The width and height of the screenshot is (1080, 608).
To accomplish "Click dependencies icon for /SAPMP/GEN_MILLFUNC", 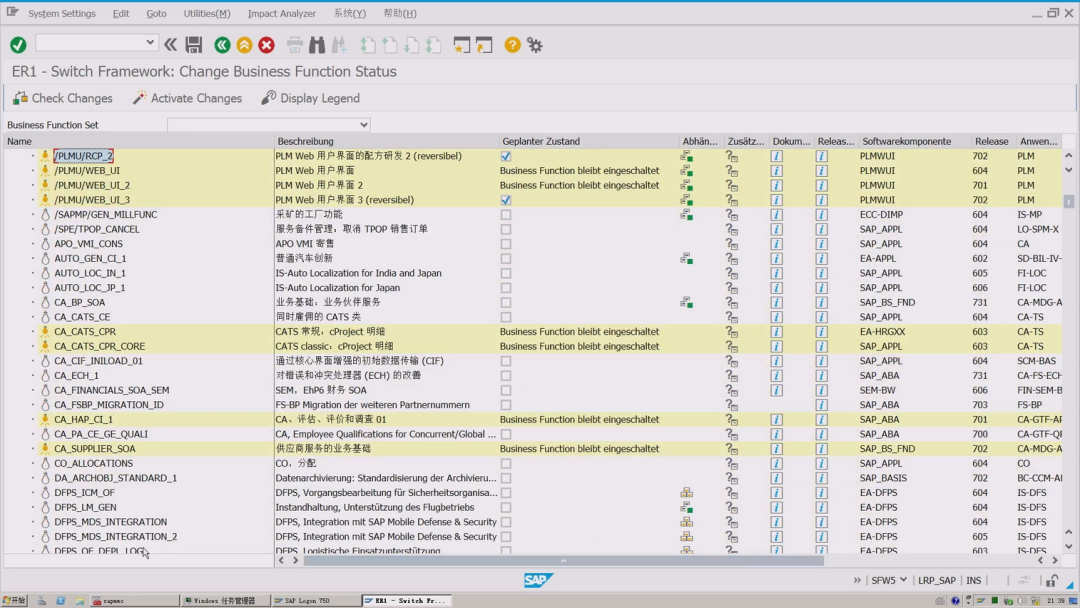I will (687, 215).
